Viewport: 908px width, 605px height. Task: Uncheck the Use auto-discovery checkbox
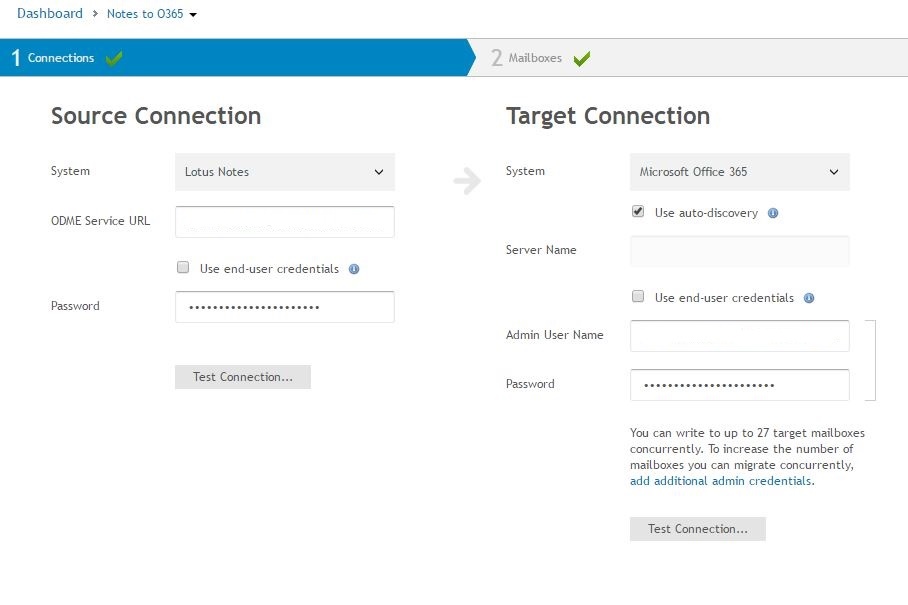pyautogui.click(x=638, y=212)
